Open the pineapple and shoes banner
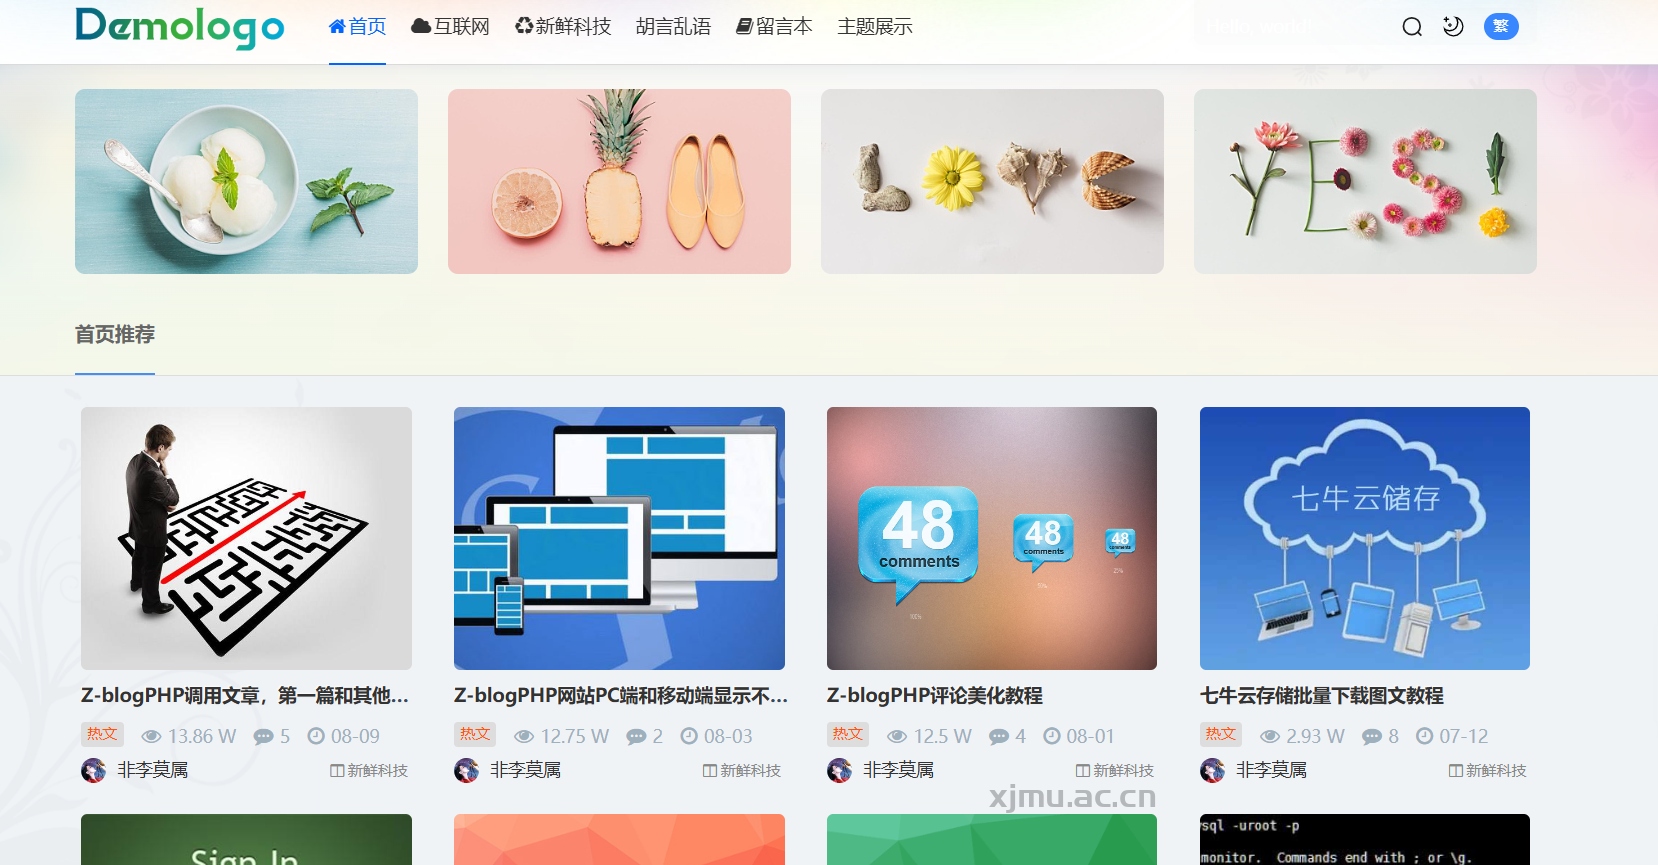The image size is (1658, 865). click(x=619, y=181)
